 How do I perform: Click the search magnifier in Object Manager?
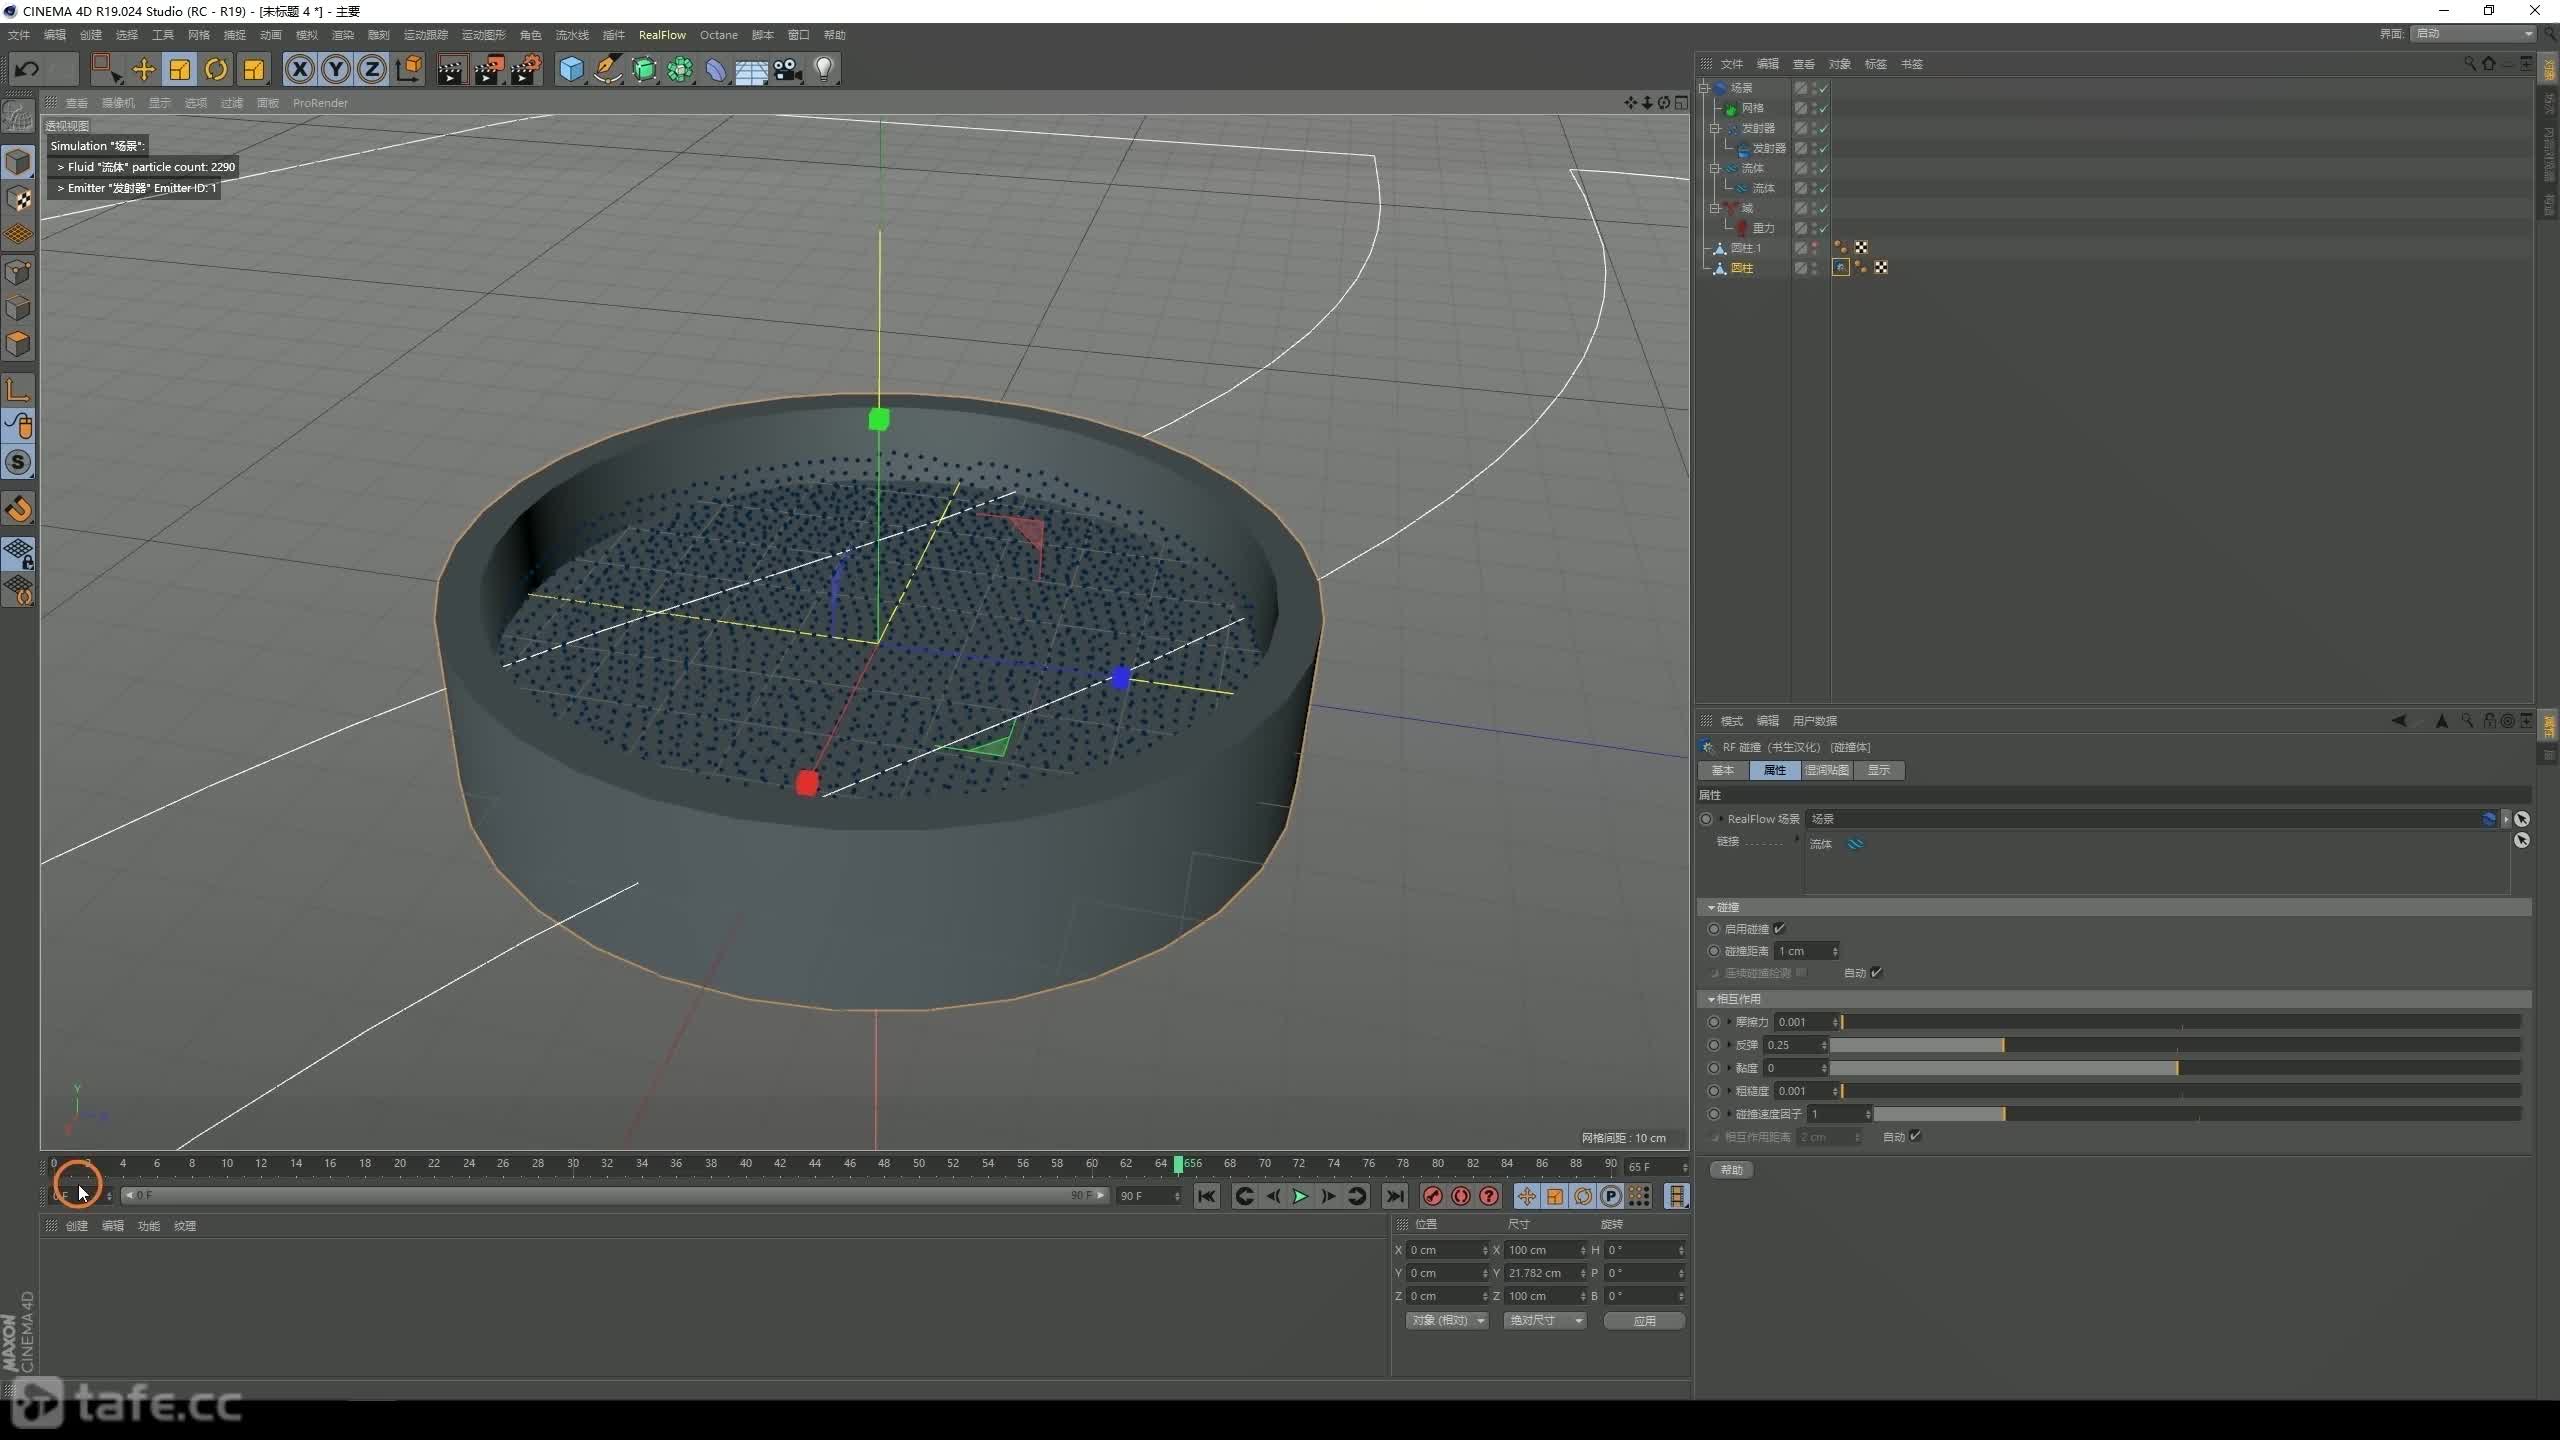(x=2470, y=63)
